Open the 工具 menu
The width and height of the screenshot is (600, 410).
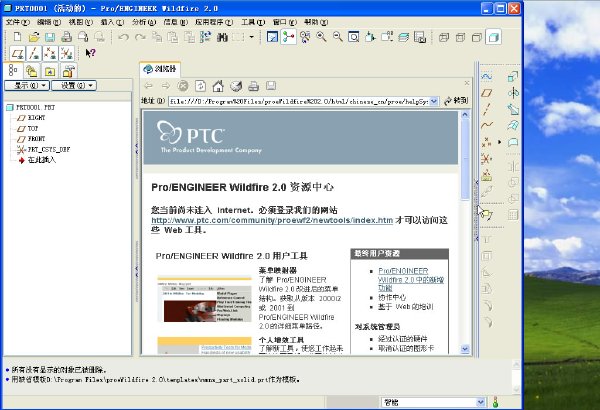(x=253, y=22)
